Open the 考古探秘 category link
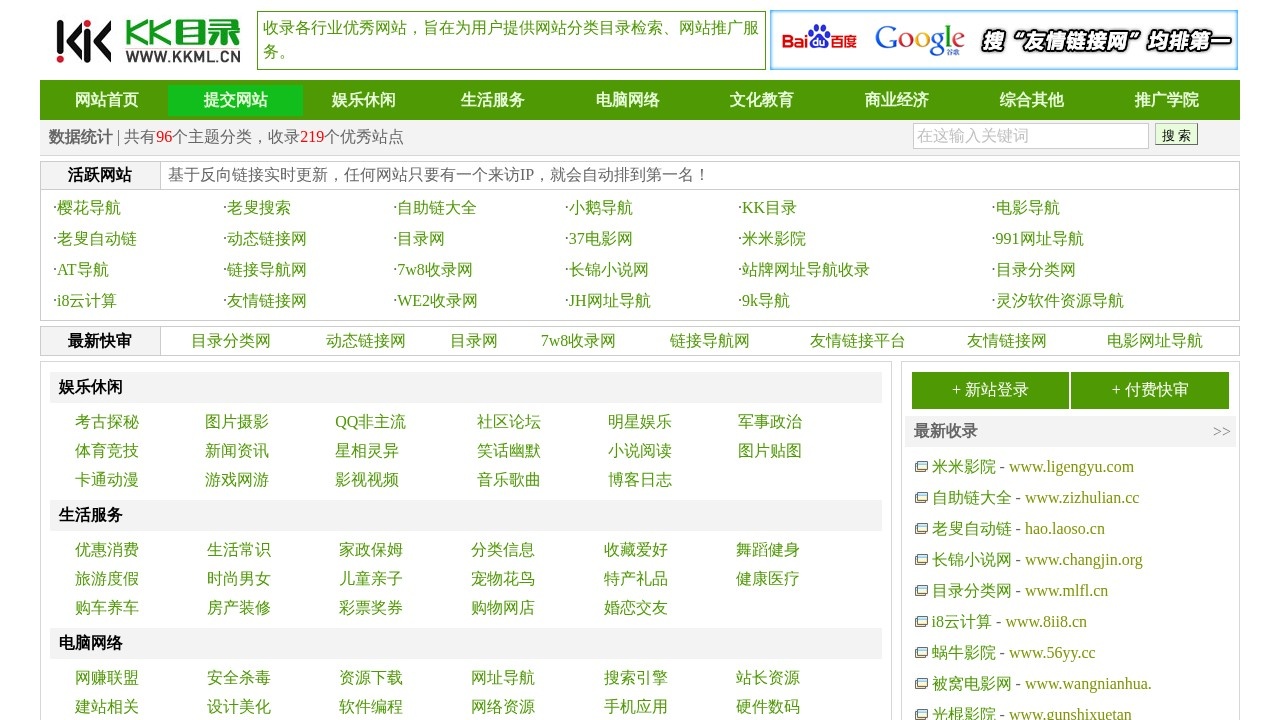 click(x=107, y=422)
